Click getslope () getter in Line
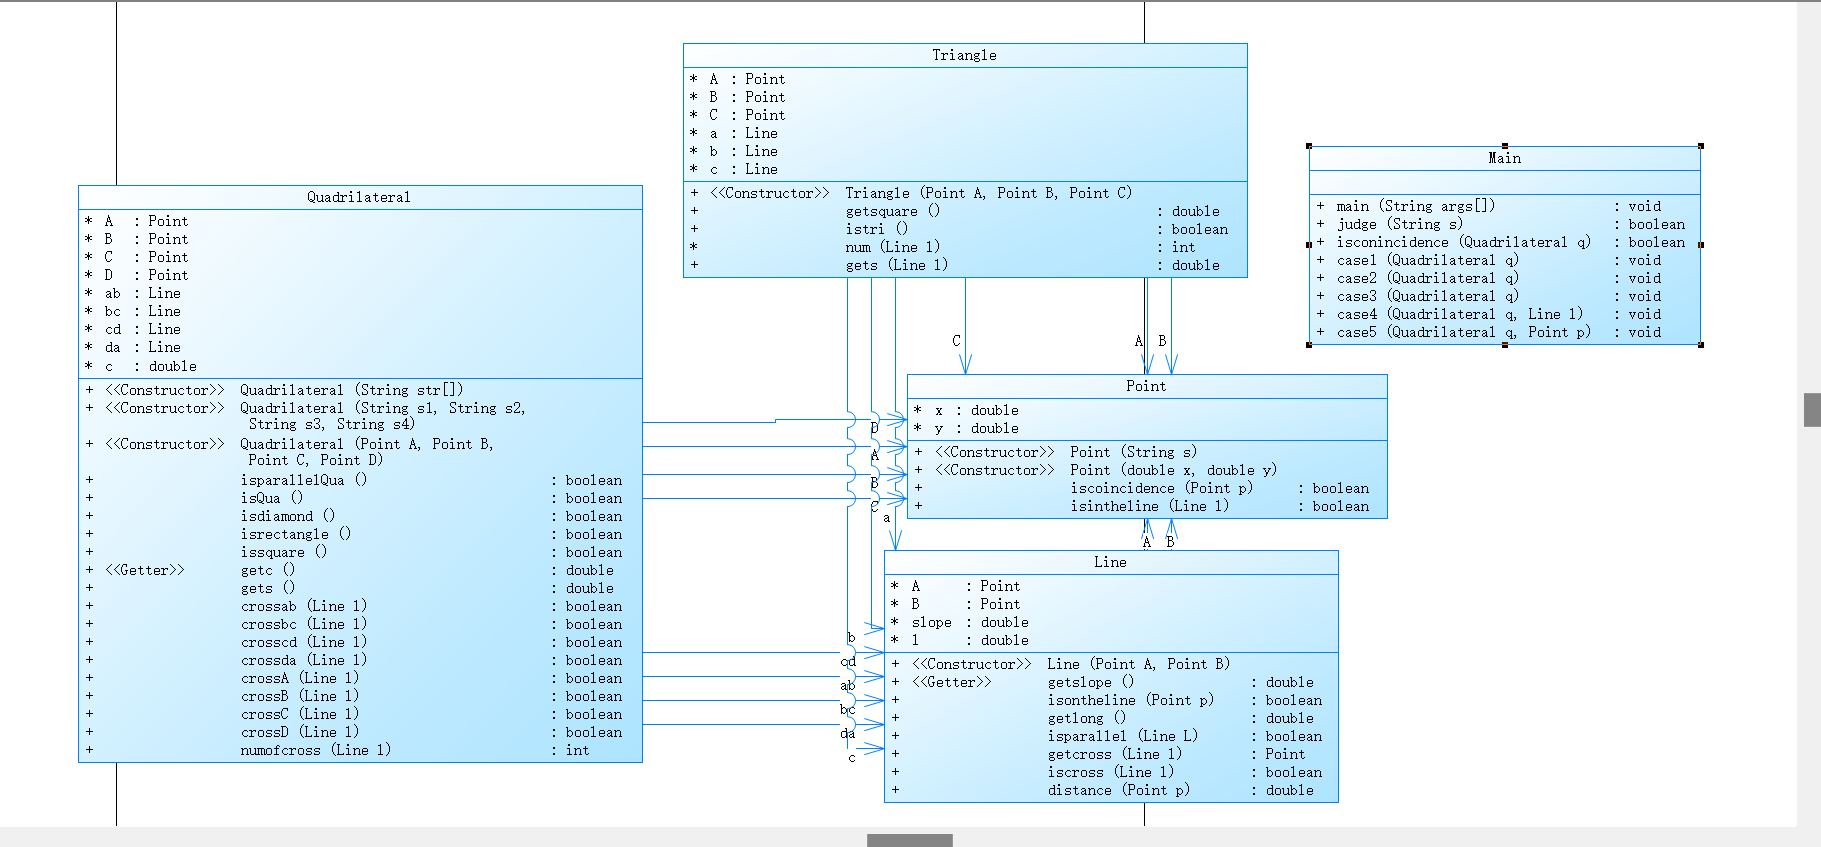This screenshot has height=847, width=1821. coord(1111,683)
